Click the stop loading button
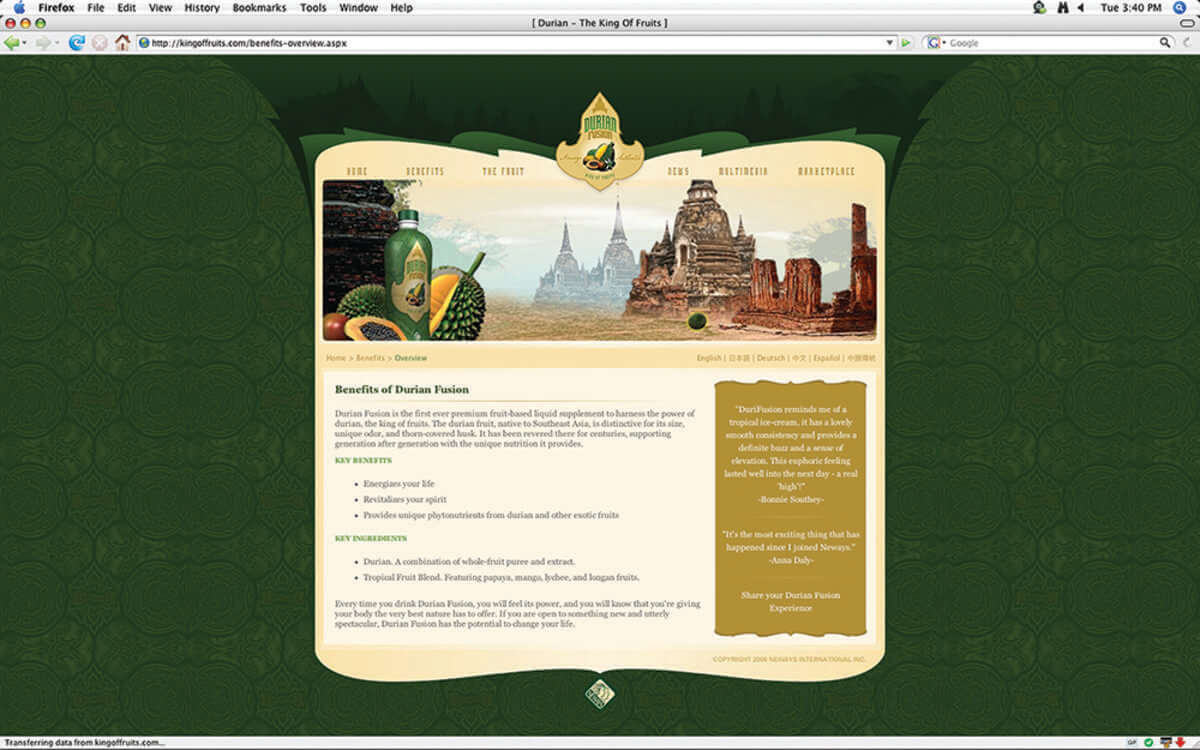1200x750 pixels. [100, 43]
